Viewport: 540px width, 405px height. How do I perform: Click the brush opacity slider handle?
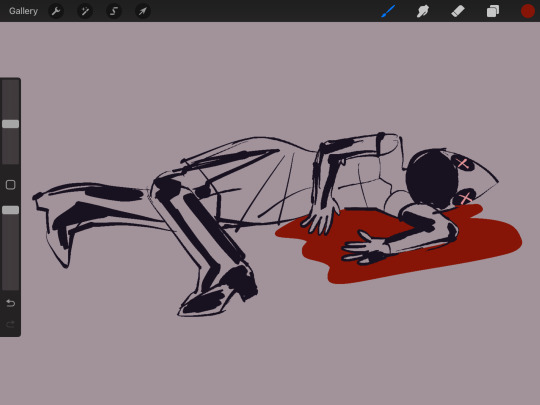pyautogui.click(x=10, y=210)
